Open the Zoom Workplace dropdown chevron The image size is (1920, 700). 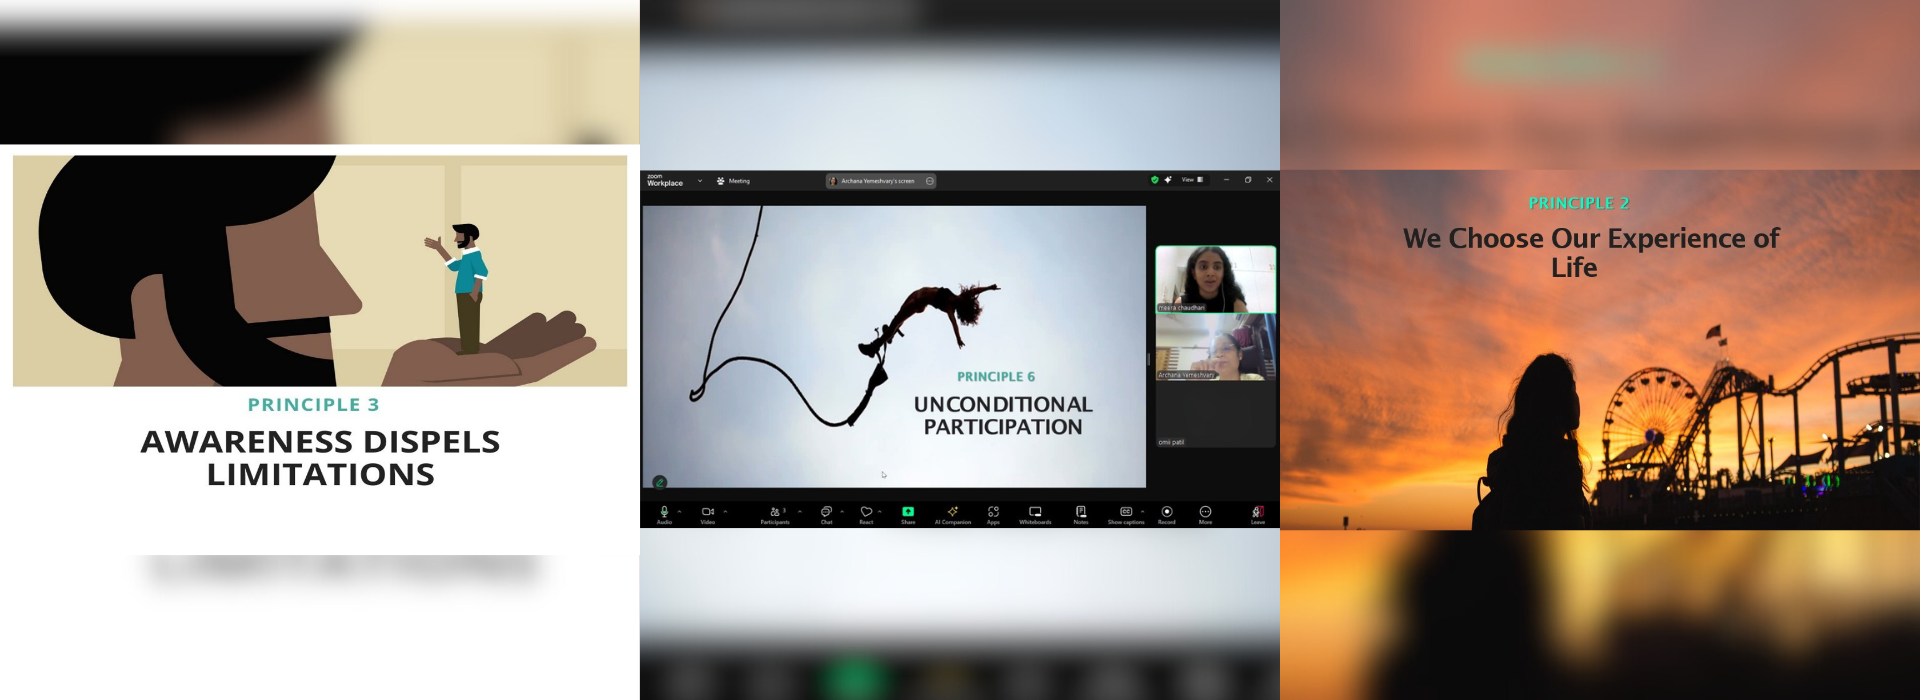point(700,181)
